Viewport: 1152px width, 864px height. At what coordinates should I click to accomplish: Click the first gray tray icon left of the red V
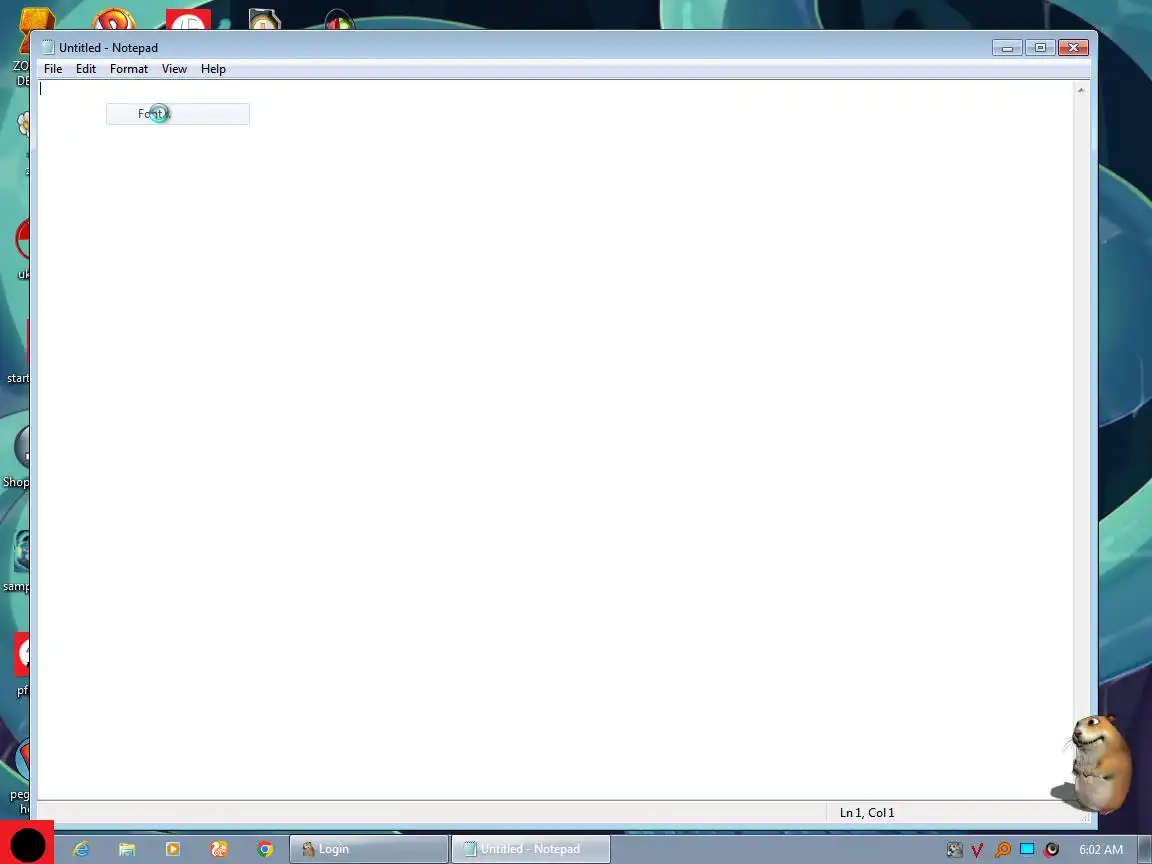(x=954, y=850)
